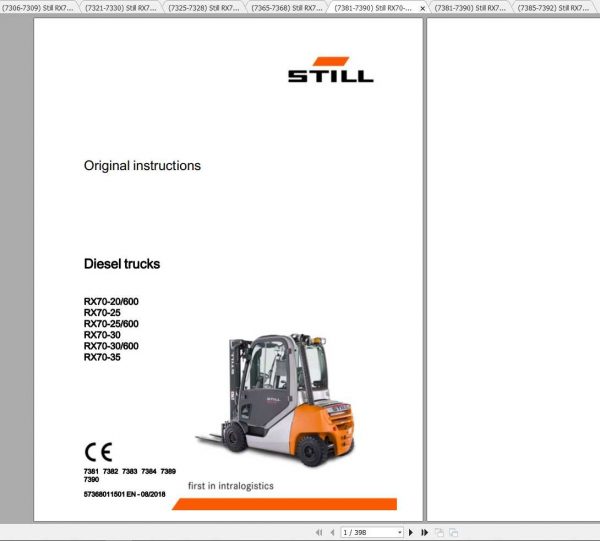The image size is (600, 541).
Task: Open the second (7381-7390) Still RX7 tab
Action: point(470,8)
